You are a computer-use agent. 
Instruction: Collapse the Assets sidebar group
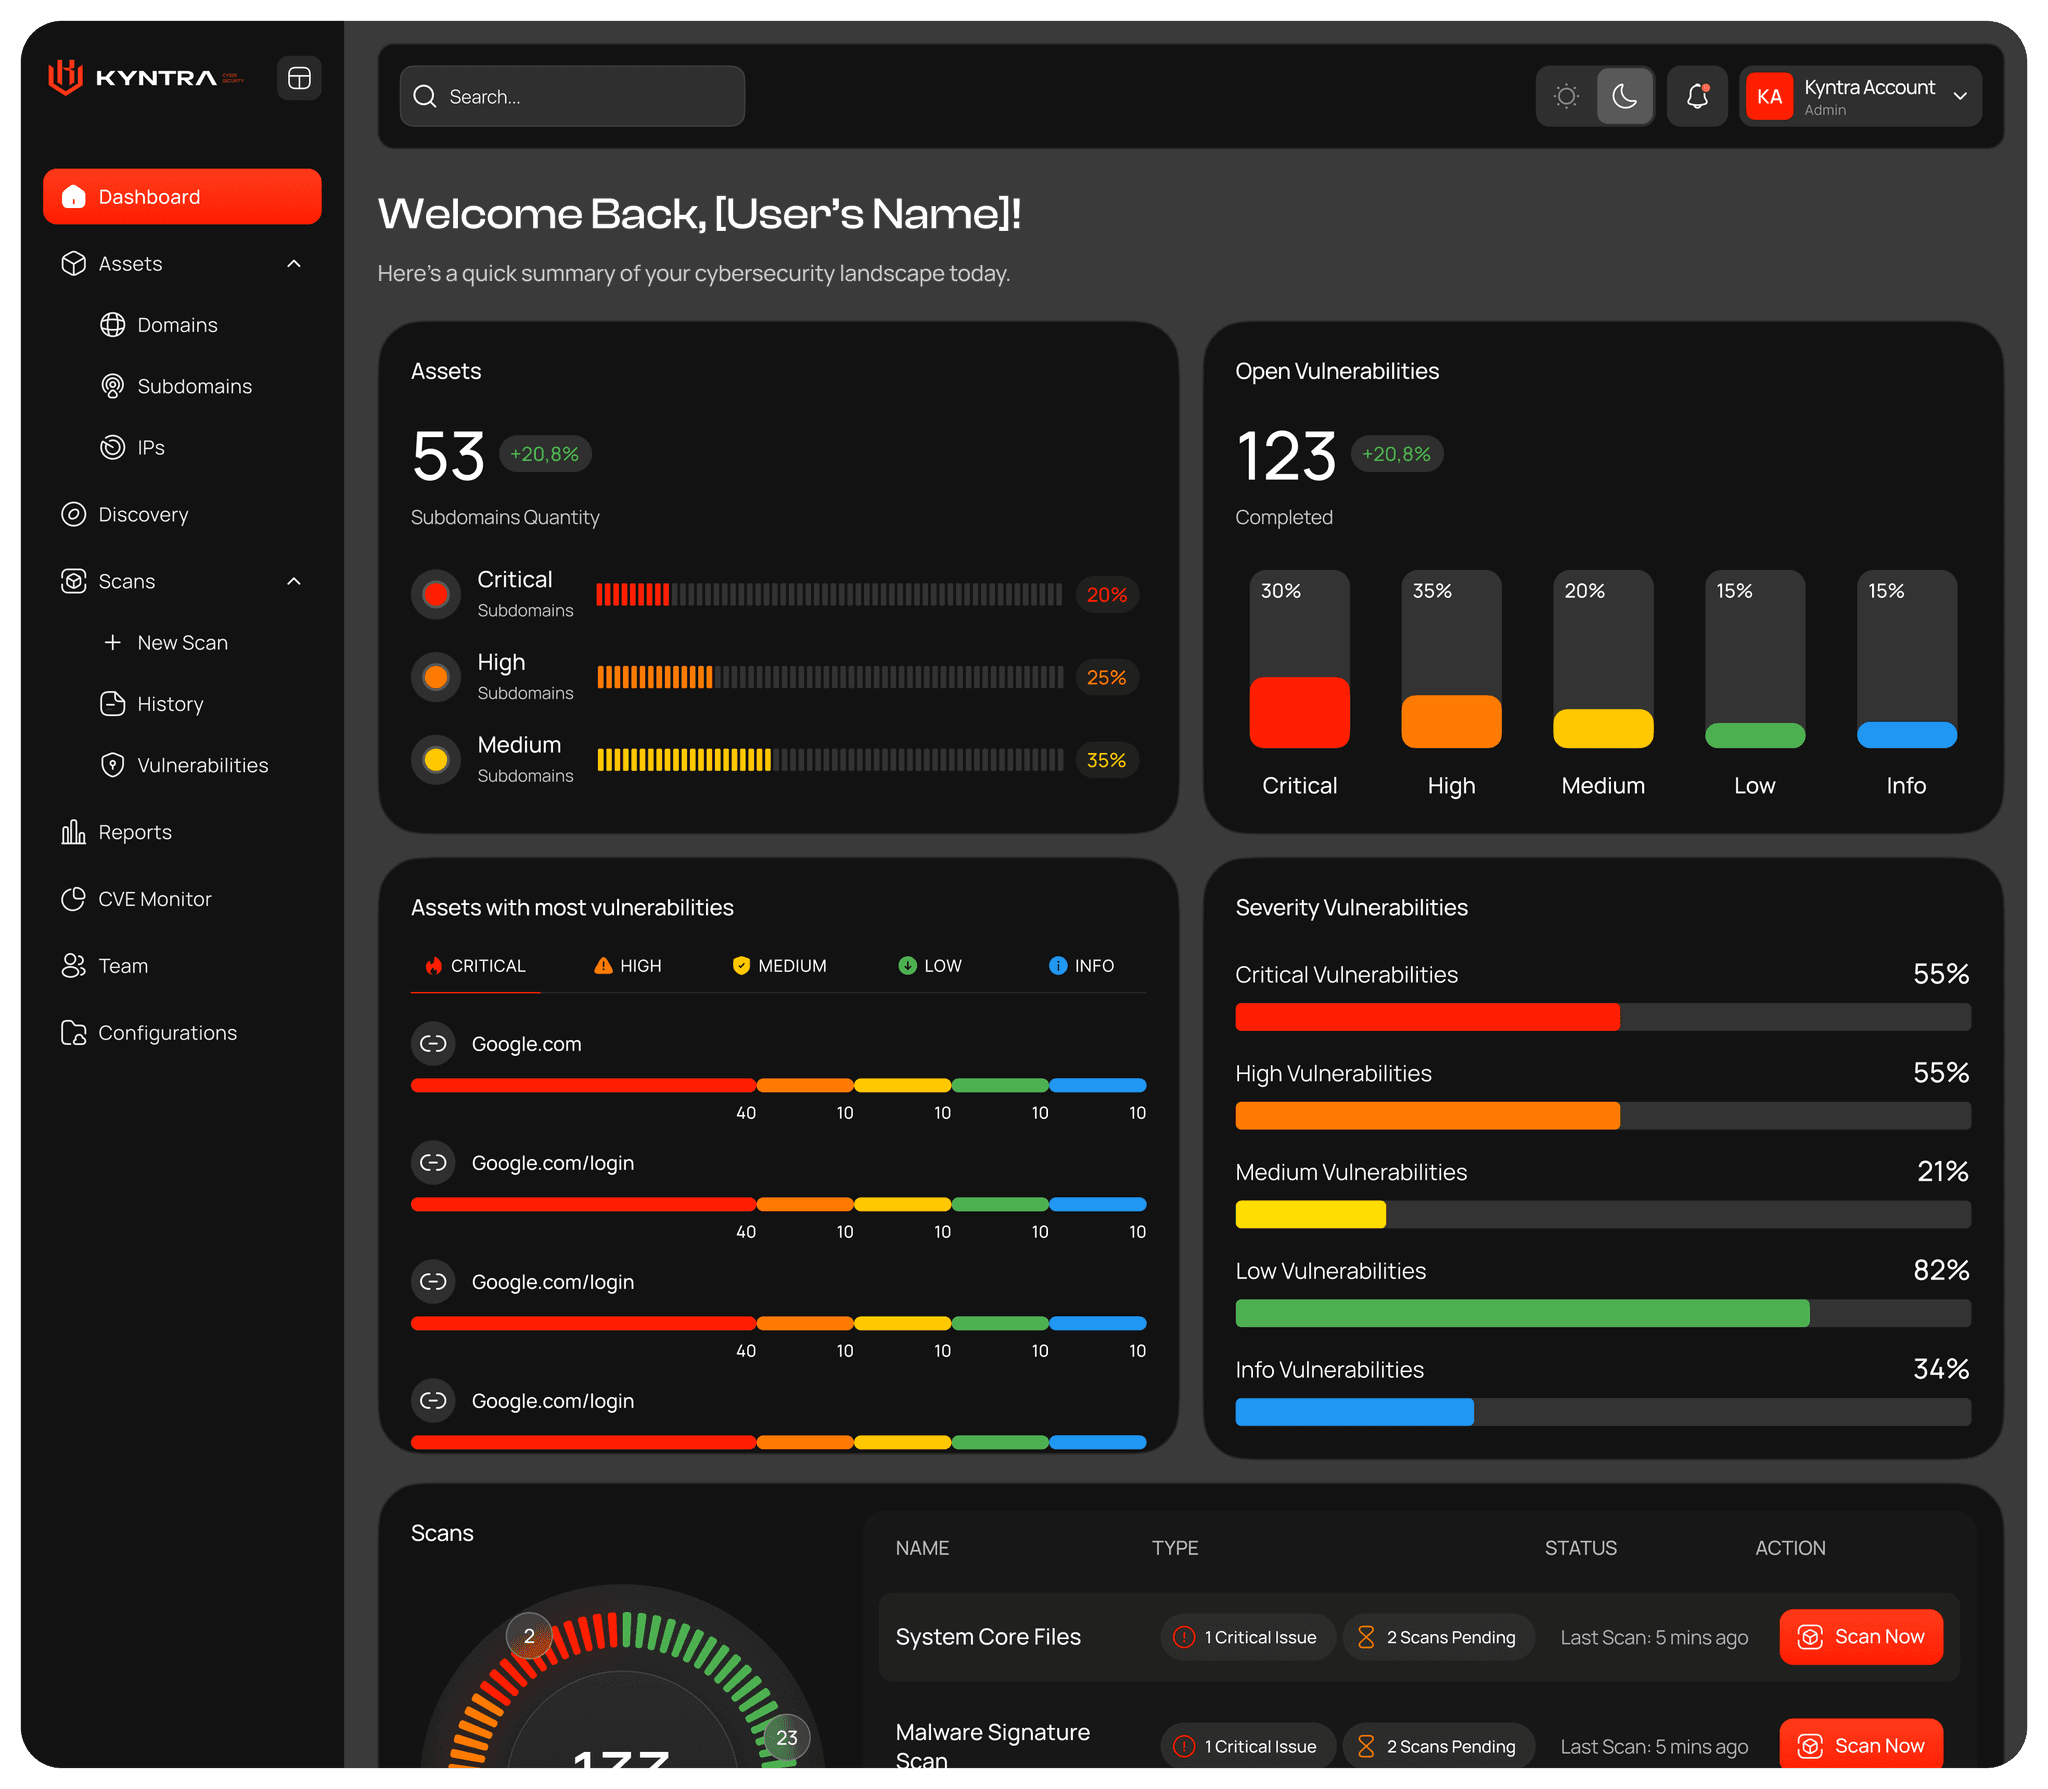tap(294, 264)
